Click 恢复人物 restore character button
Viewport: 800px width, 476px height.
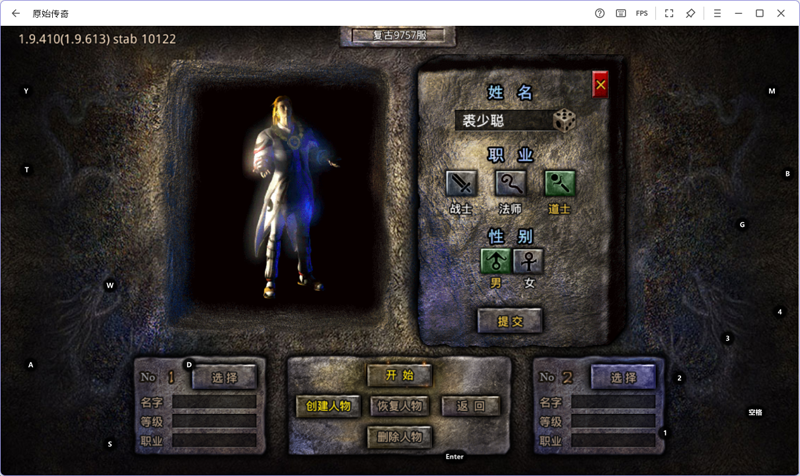[x=399, y=406]
